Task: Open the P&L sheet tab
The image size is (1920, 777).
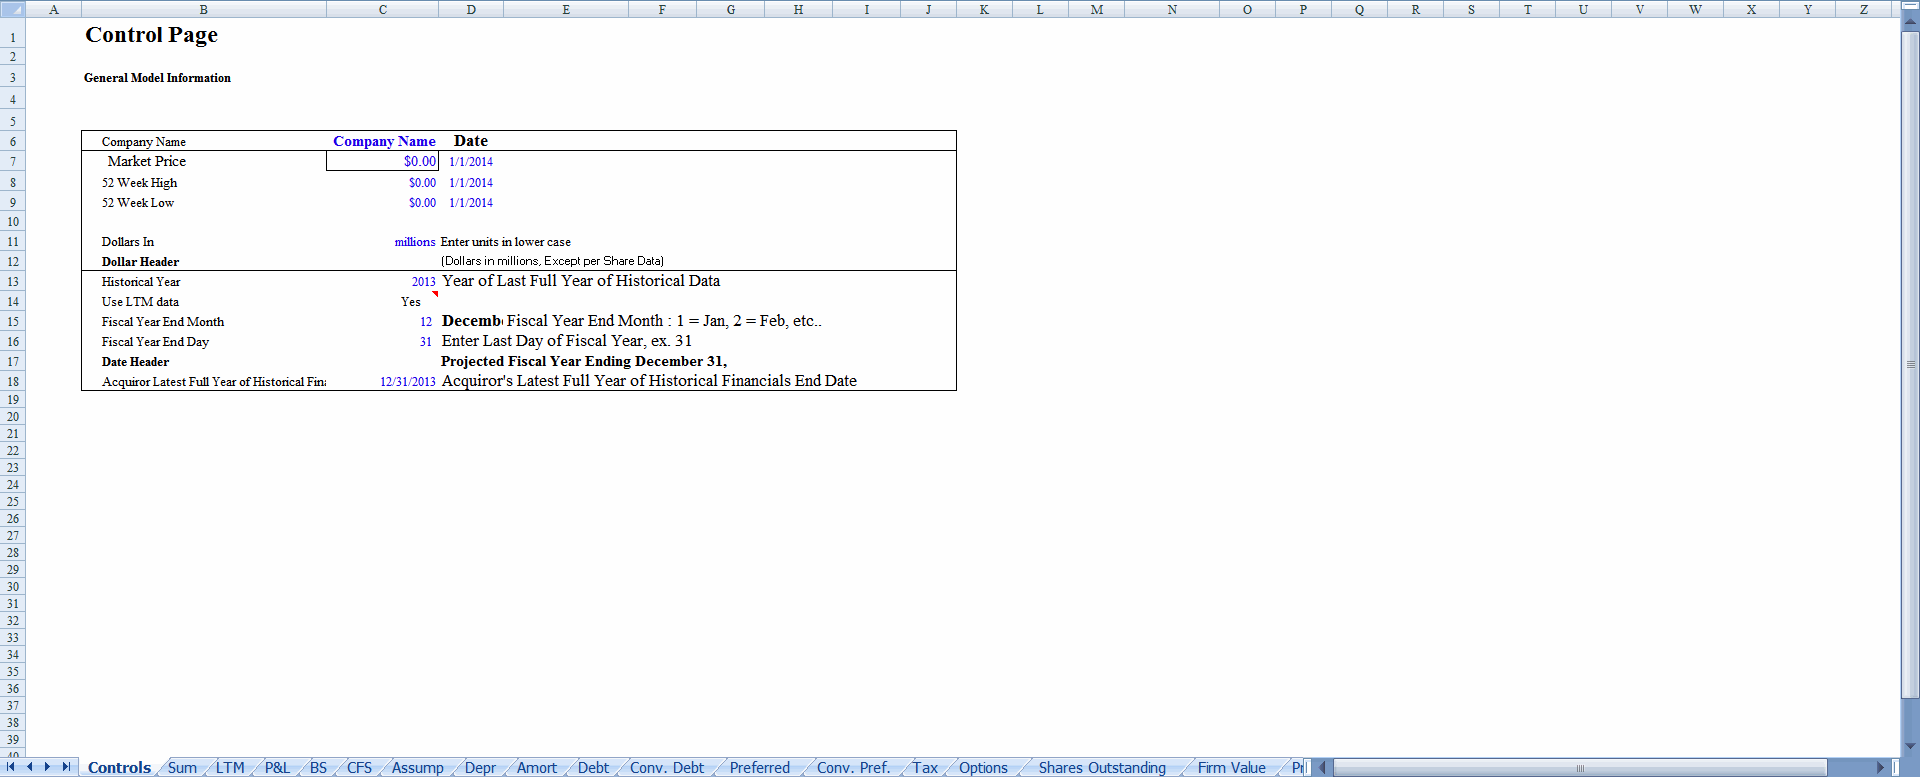Action: tap(277, 768)
